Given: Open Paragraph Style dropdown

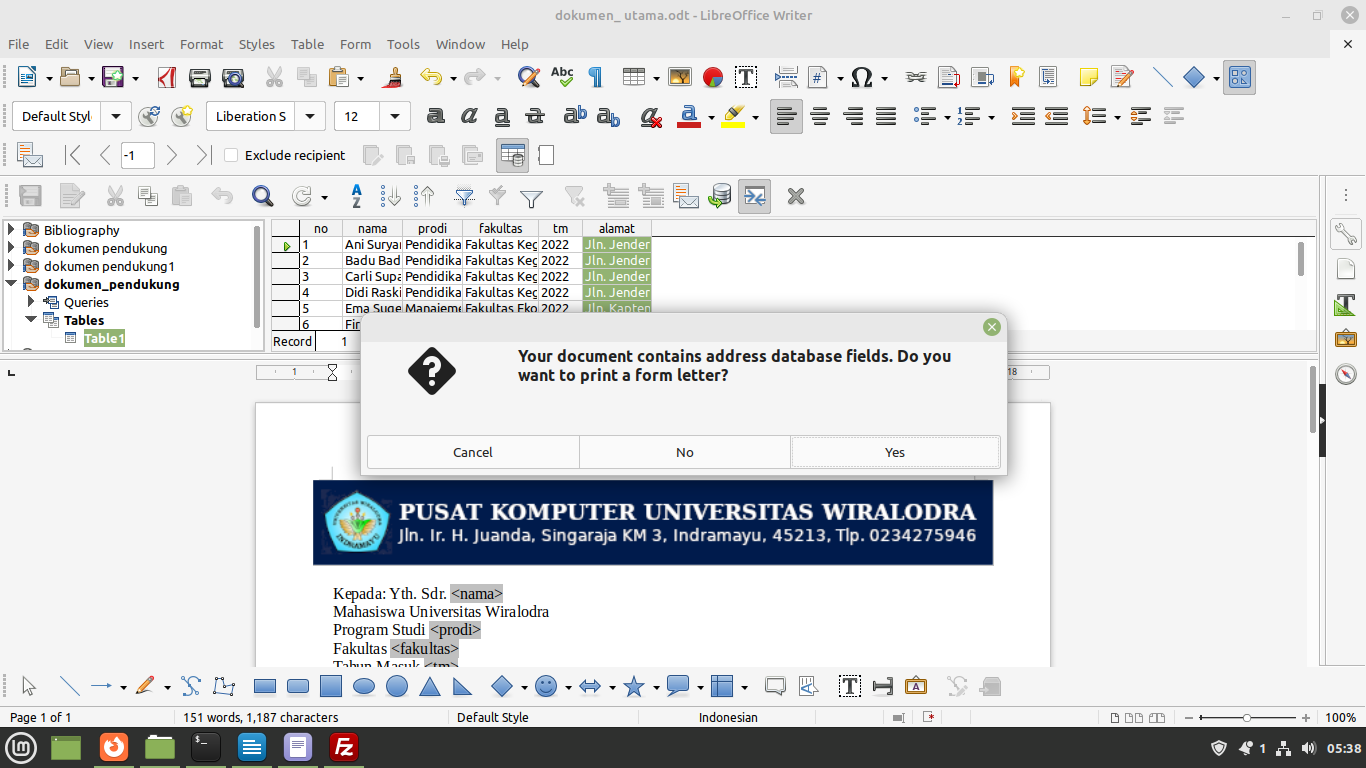Looking at the screenshot, I should 116,116.
